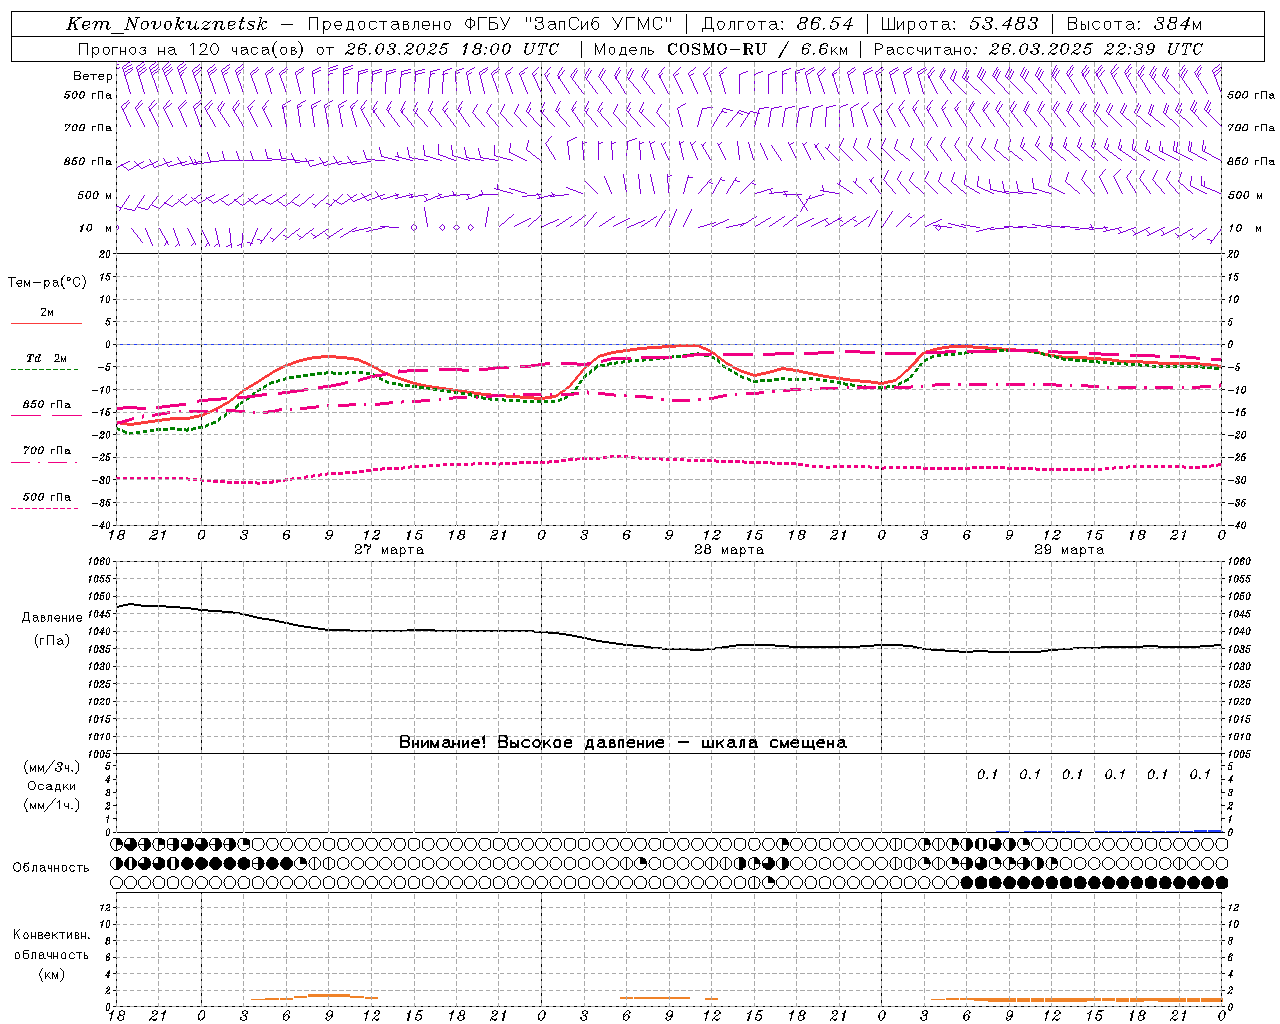Screen dimensions: 1280x1024
Task: Select the "Широта: 53.483" header field
Action: coord(959,24)
